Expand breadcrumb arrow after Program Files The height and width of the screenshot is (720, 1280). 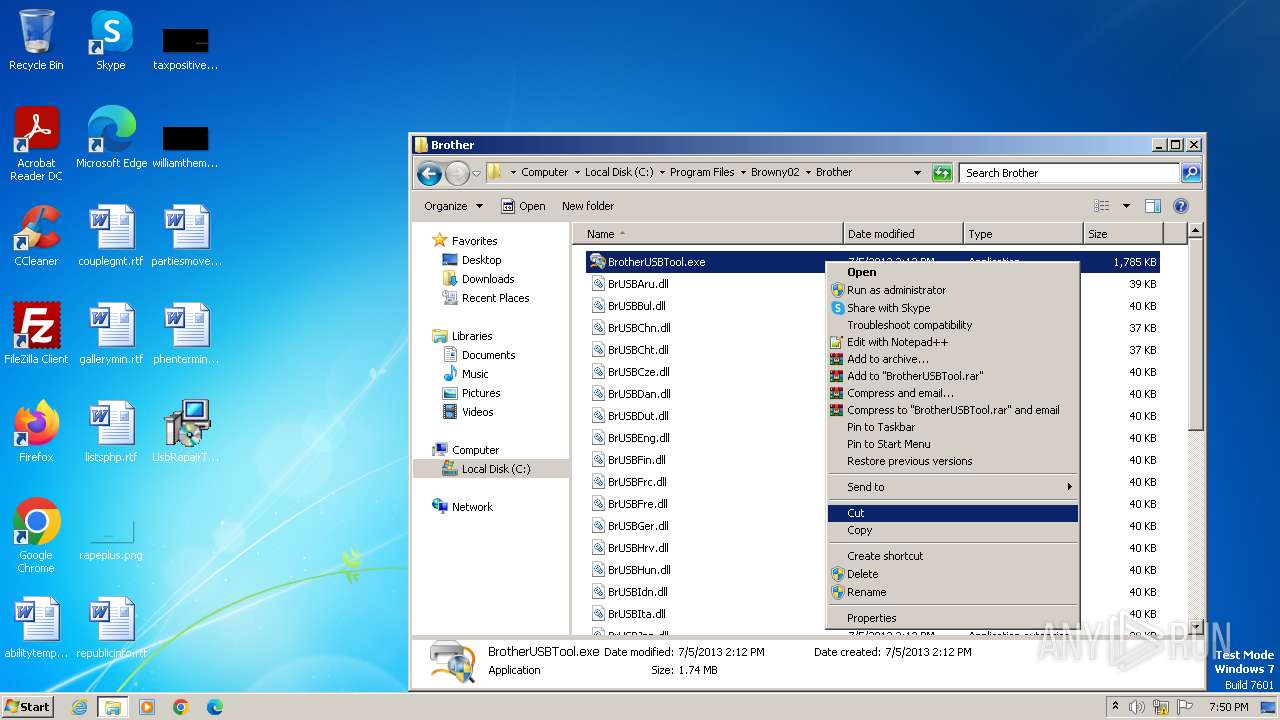(x=743, y=172)
